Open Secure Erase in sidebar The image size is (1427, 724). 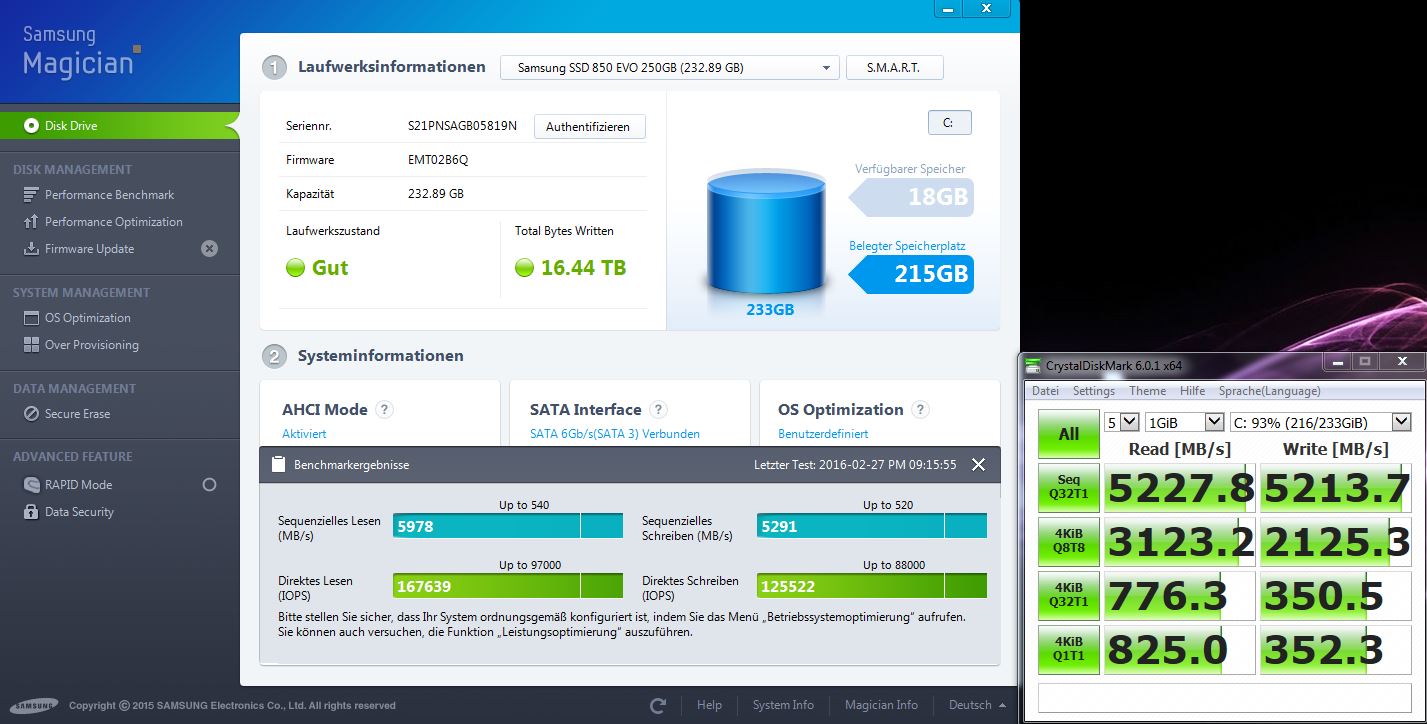(77, 414)
